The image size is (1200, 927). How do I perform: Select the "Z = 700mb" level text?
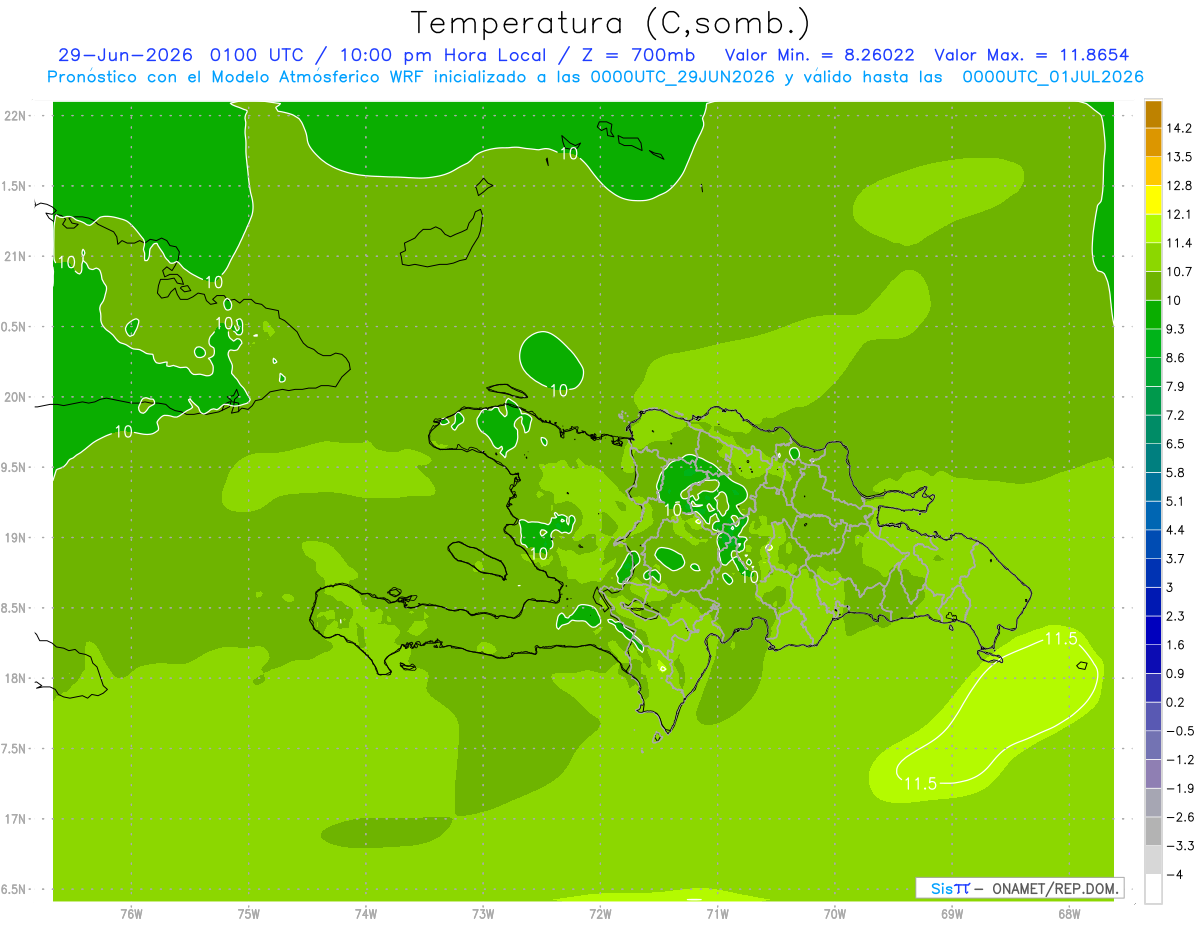pos(637,55)
